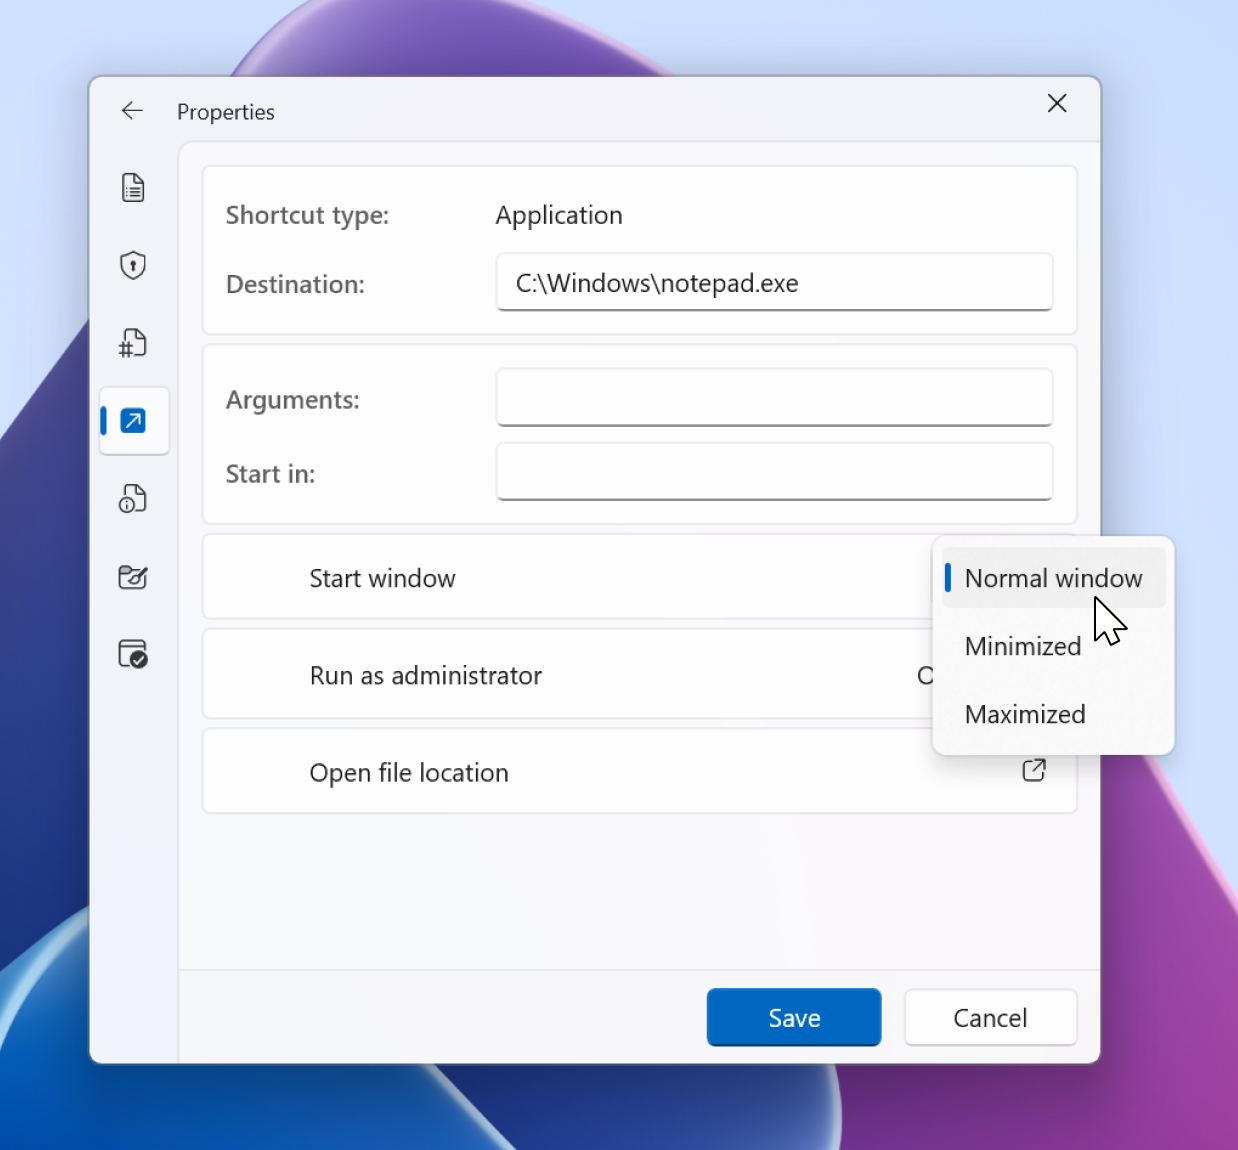This screenshot has height=1150, width=1238.
Task: Switch to the Compatibility panel
Action: coord(133,654)
